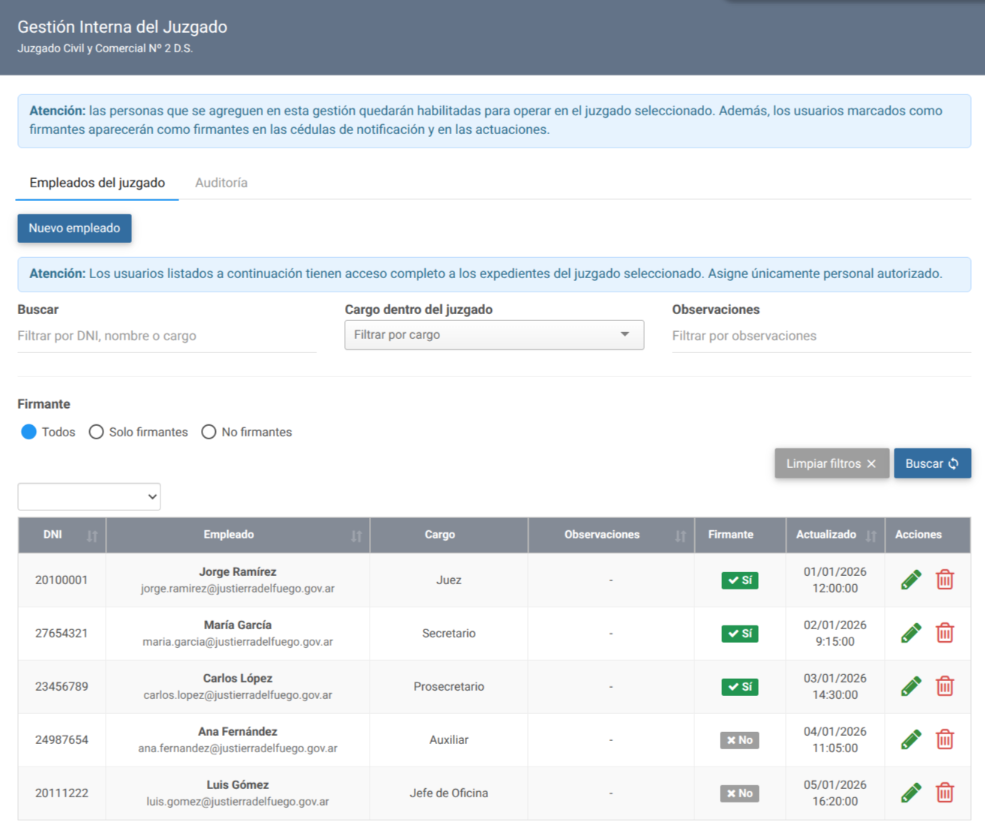Delete Jorge Ramírez using the trash icon
The image size is (985, 824).
pyautogui.click(x=944, y=580)
